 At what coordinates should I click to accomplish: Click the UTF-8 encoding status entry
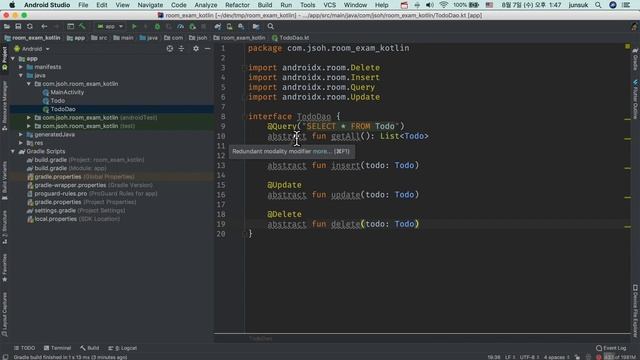pos(530,357)
